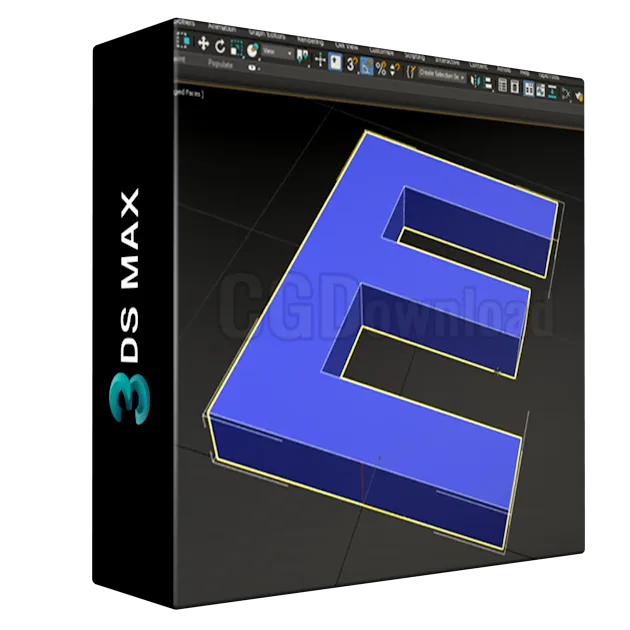Viewport: 630px width, 630px height.
Task: Click the ribbon minimize toggle beside Populate
Action: tap(253, 68)
